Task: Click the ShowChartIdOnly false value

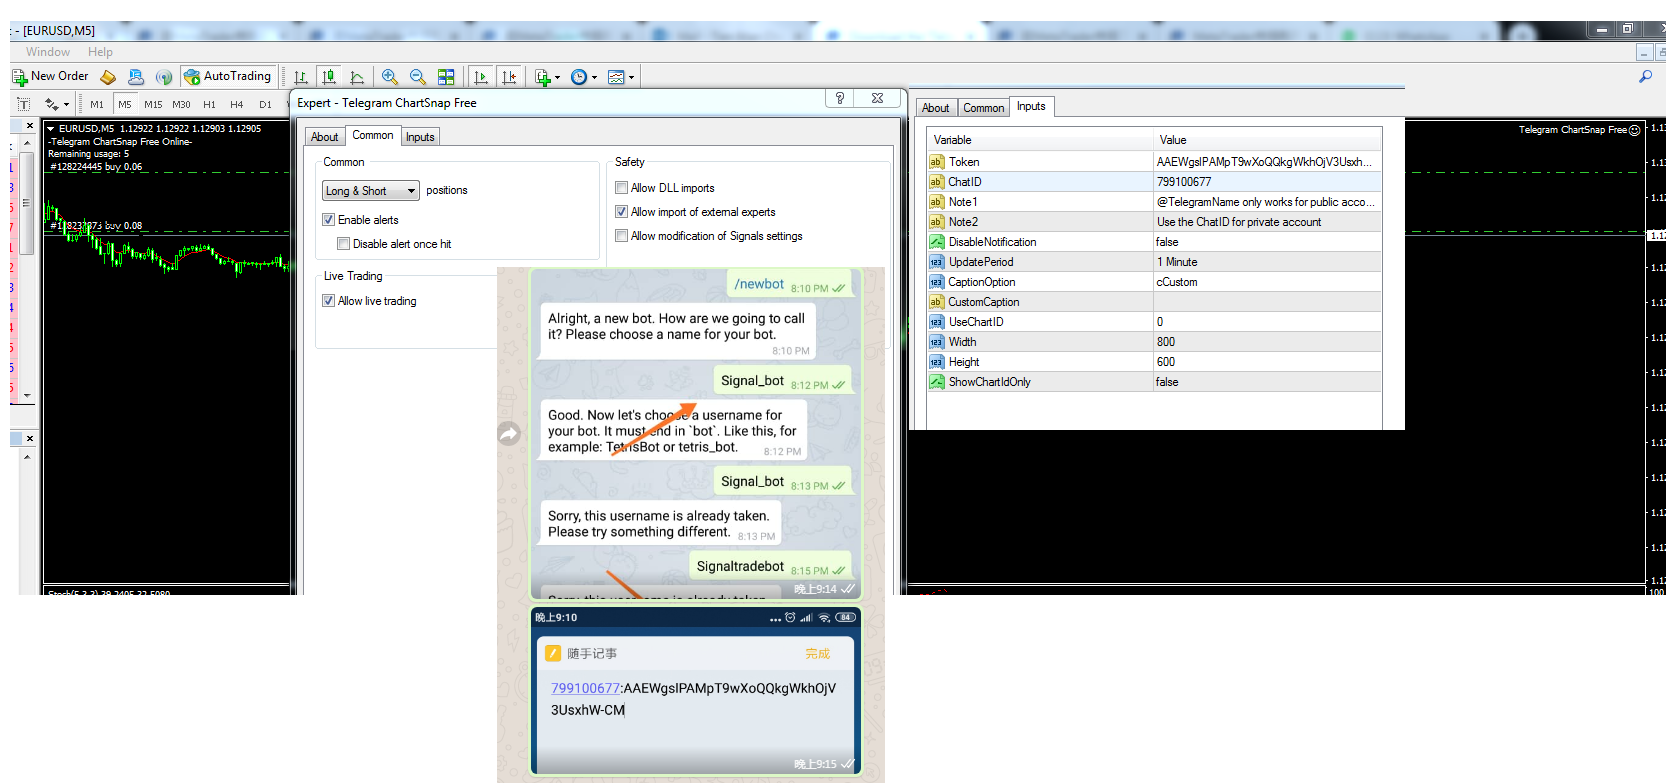Action: point(1267,382)
